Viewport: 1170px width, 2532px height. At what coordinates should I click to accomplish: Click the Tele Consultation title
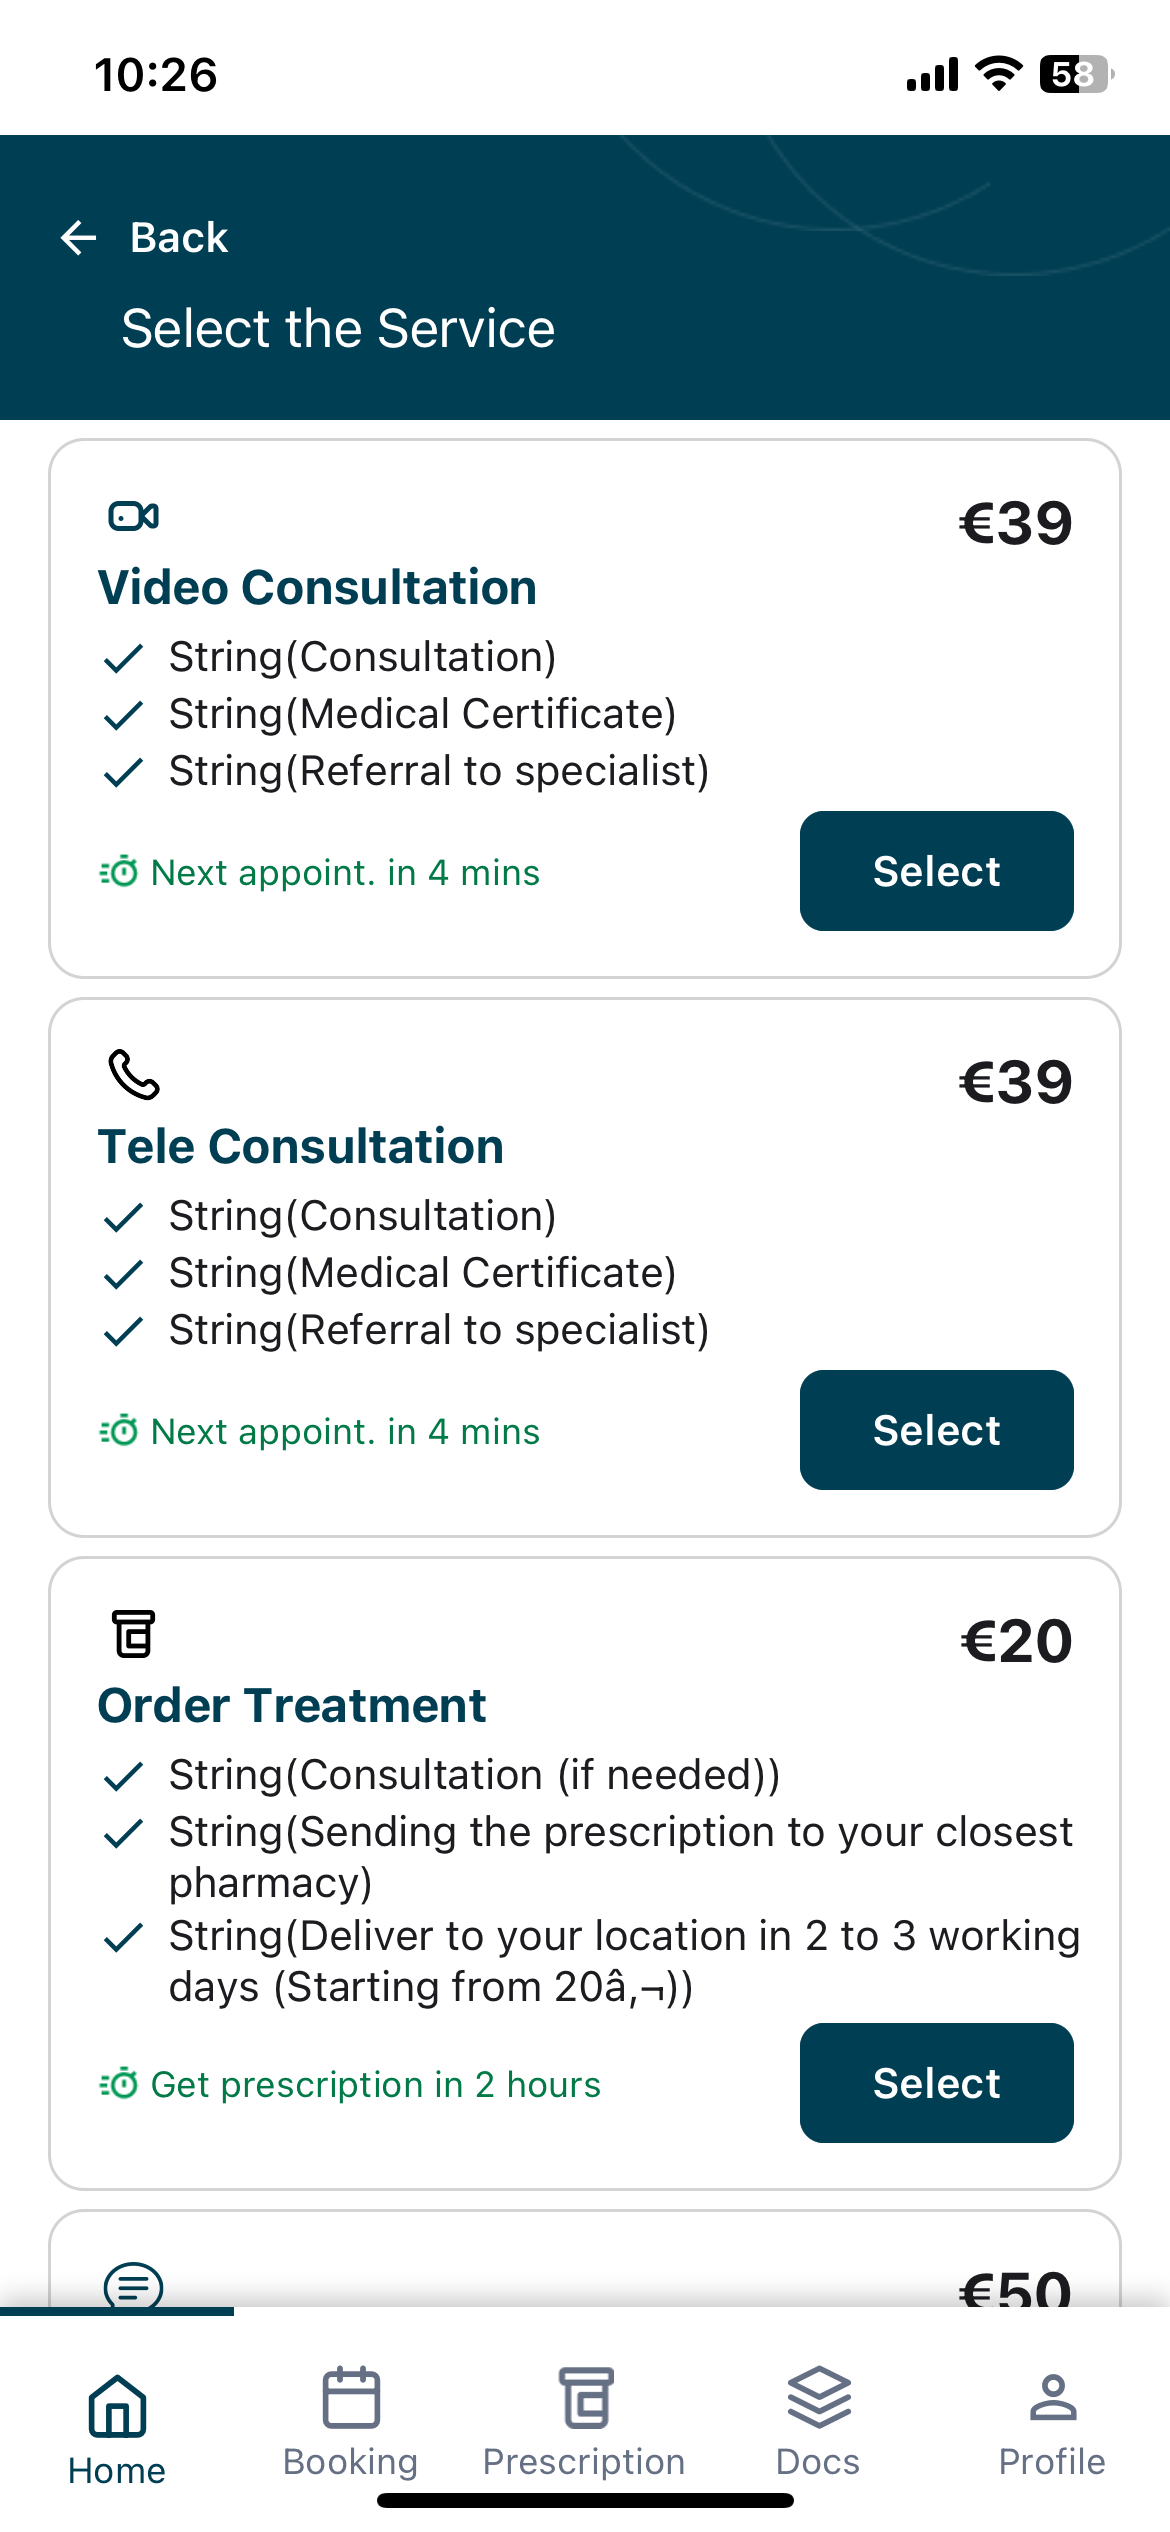[301, 1146]
